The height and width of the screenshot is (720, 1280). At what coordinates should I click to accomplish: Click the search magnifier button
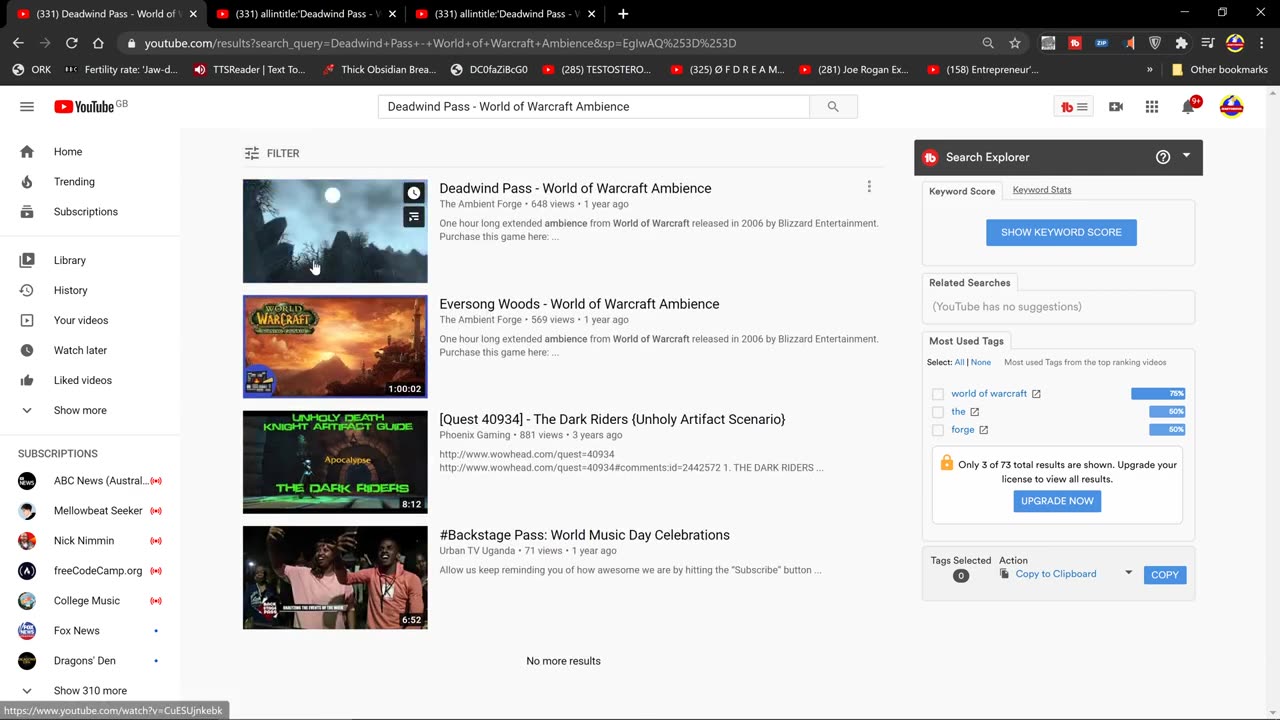pos(833,107)
